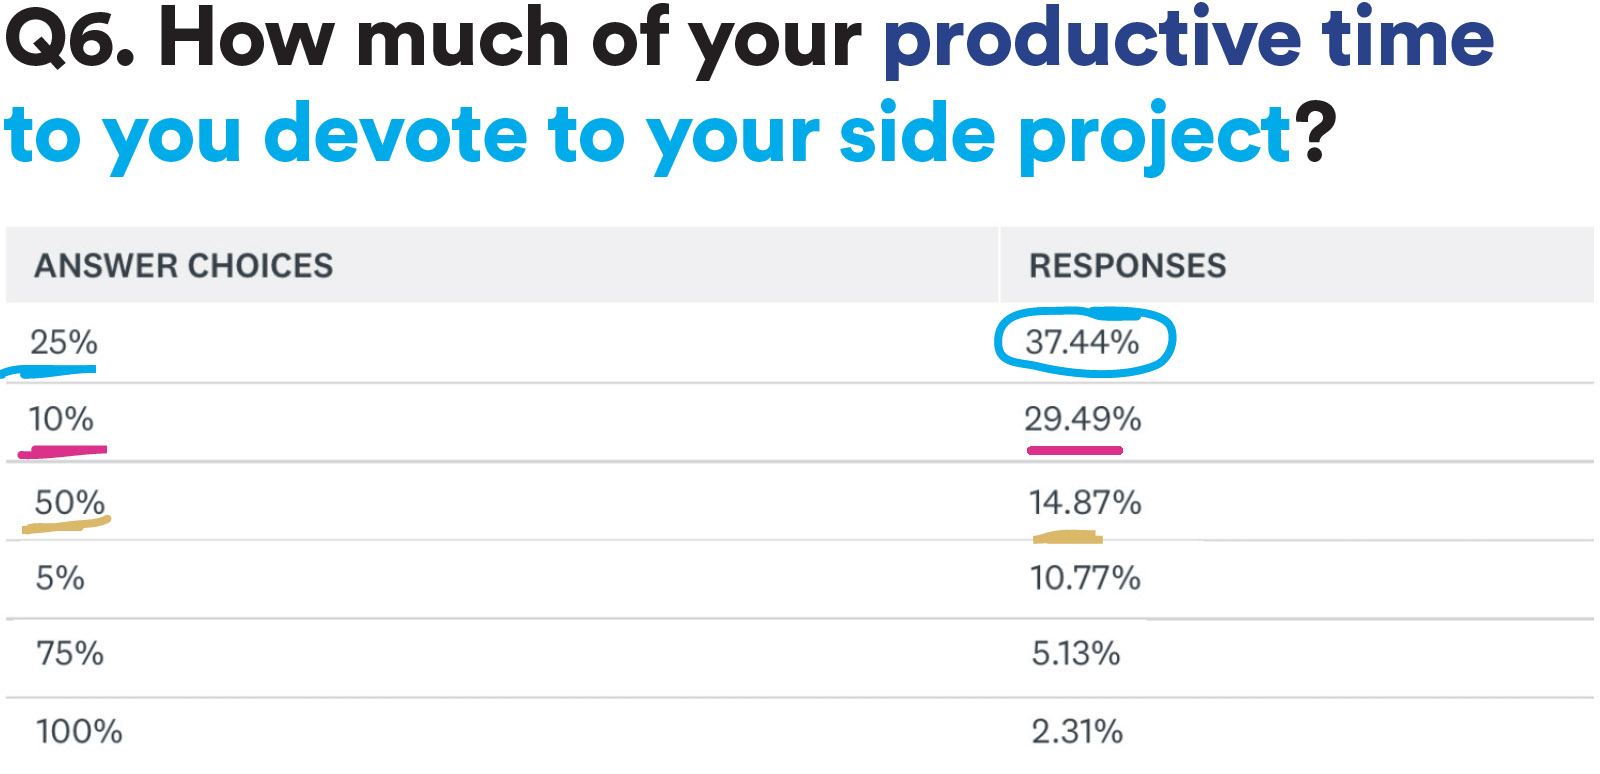Click the pink underline beneath 29.49%
Image resolution: width=1600 pixels, height=774 pixels.
(1075, 451)
